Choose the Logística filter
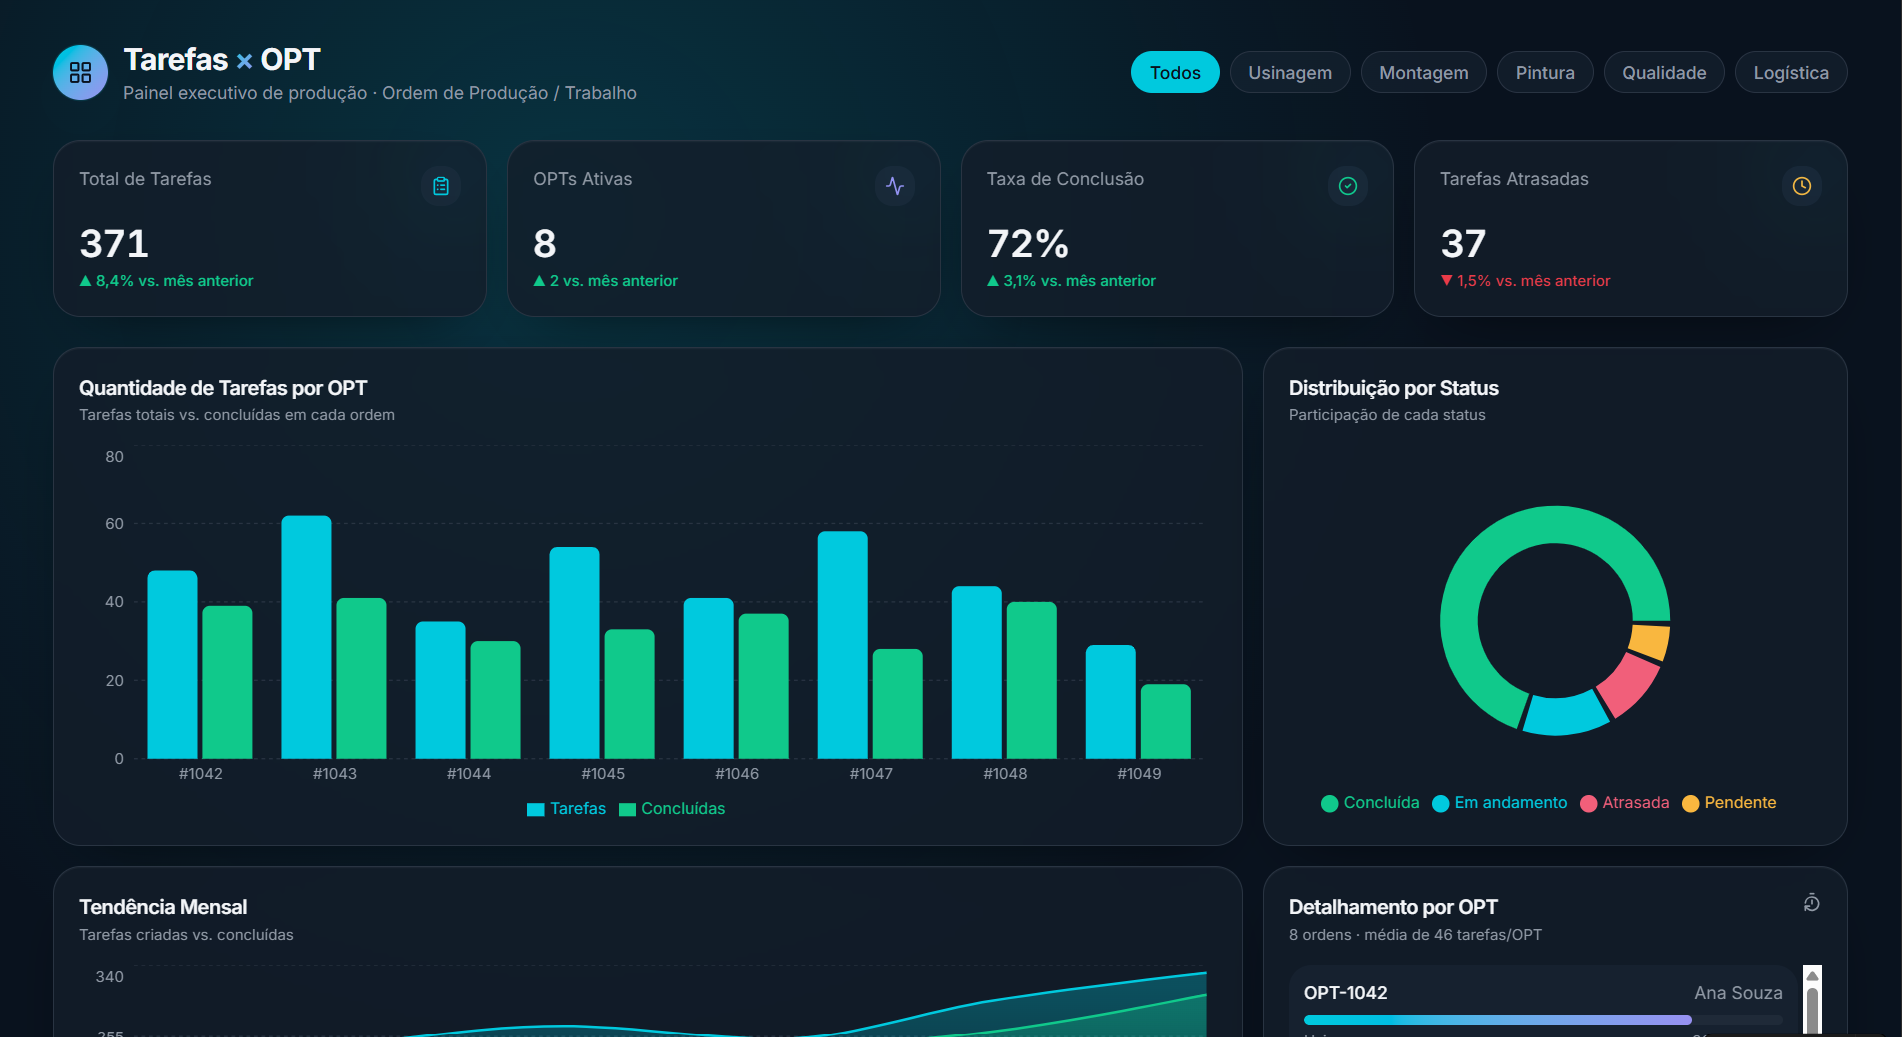 [1791, 72]
